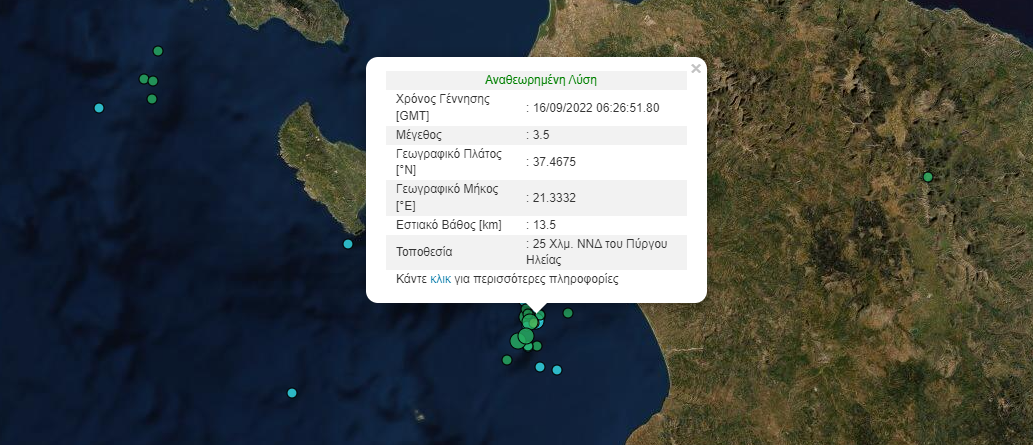Screen dimensions: 1033x445
Task: Click the right cyan marker below the cluster
Action: [557, 370]
